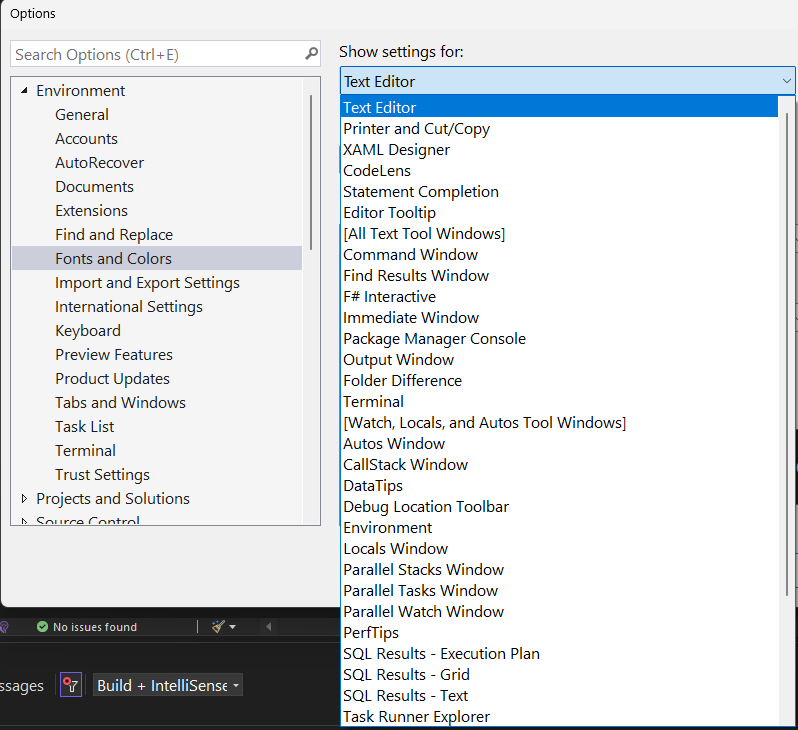Select [All Text Tool Windows] option
Image resolution: width=798 pixels, height=730 pixels.
(559, 233)
